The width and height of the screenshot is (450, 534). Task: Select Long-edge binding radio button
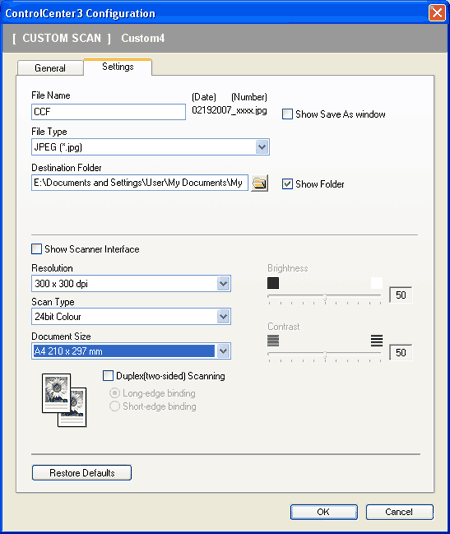114,393
